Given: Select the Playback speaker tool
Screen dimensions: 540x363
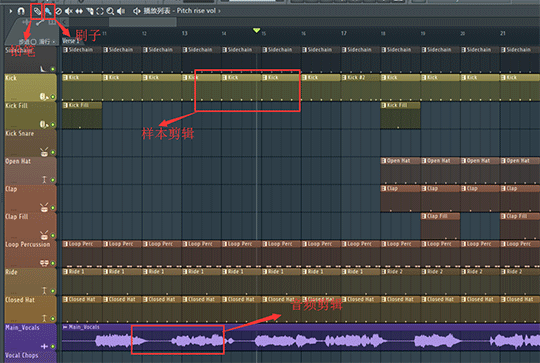Looking at the screenshot, I should coord(121,11).
